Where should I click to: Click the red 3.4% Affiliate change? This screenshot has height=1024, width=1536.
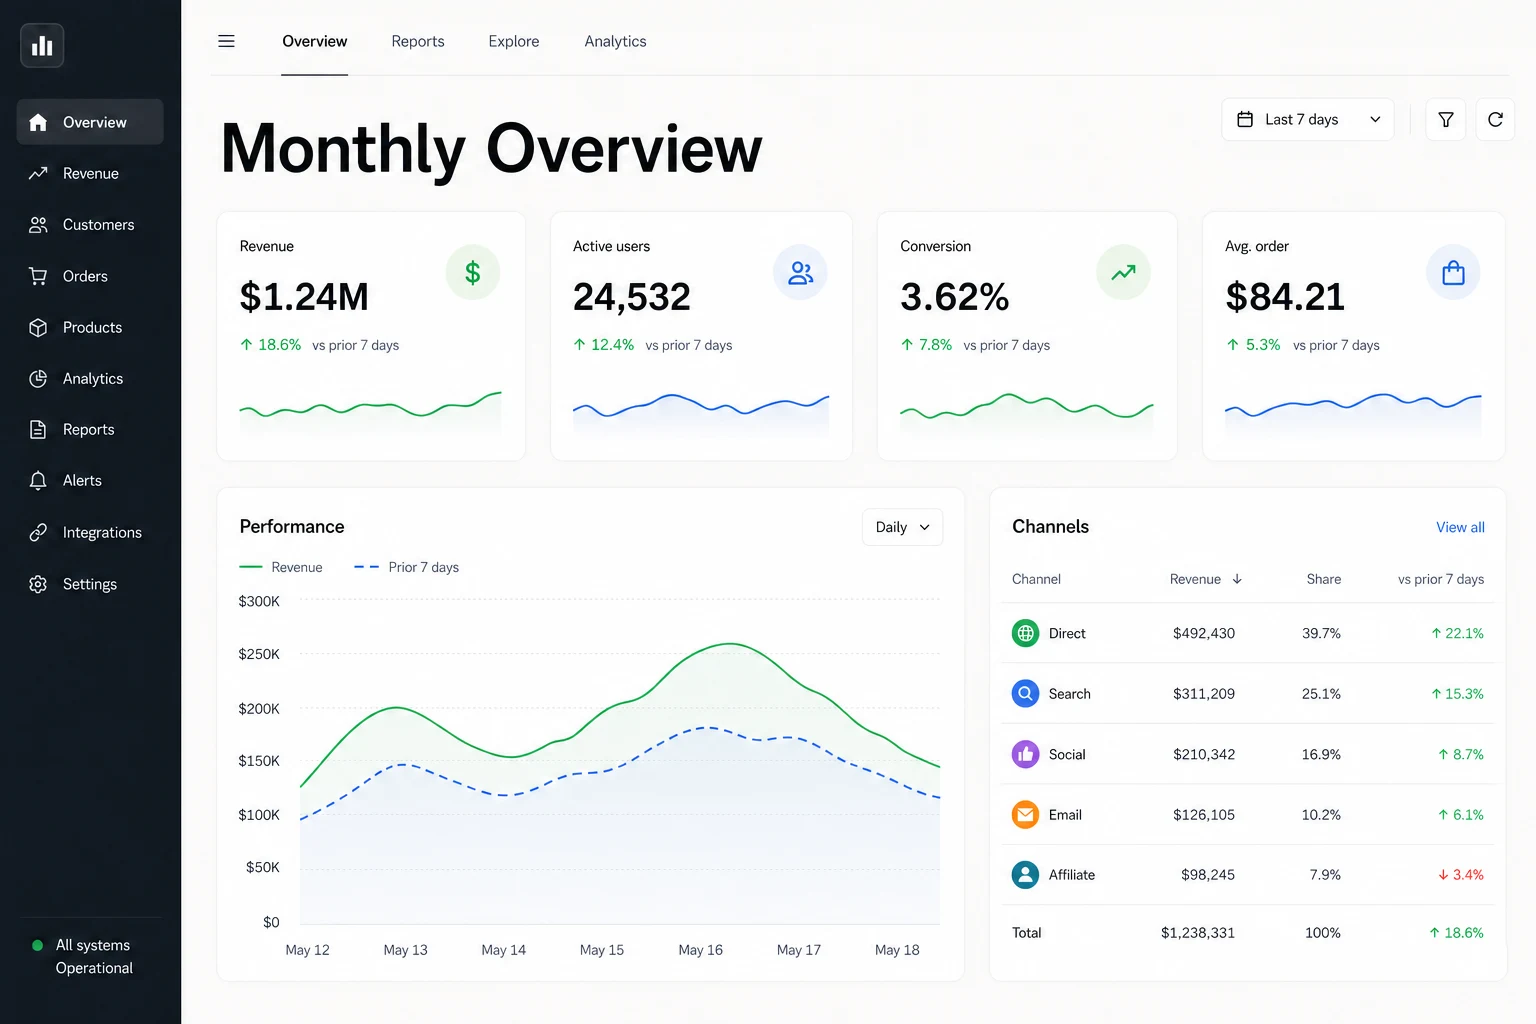(1461, 875)
